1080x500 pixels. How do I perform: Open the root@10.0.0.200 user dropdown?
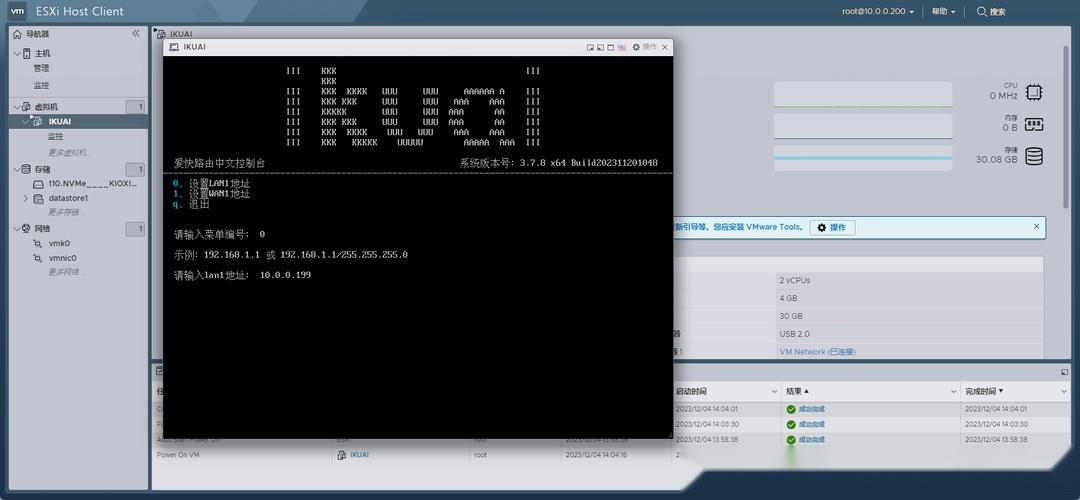point(878,12)
